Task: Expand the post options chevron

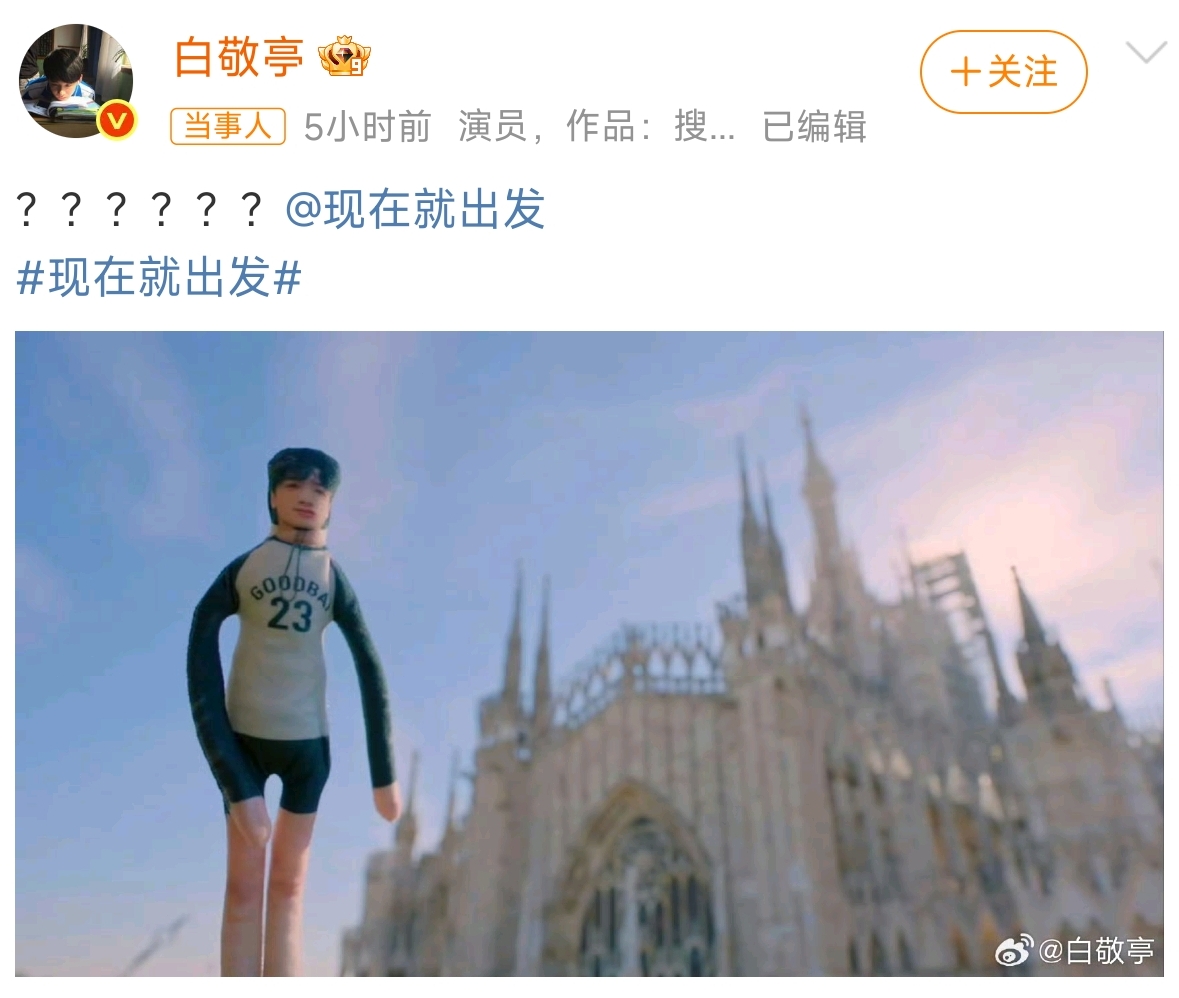Action: pyautogui.click(x=1146, y=53)
